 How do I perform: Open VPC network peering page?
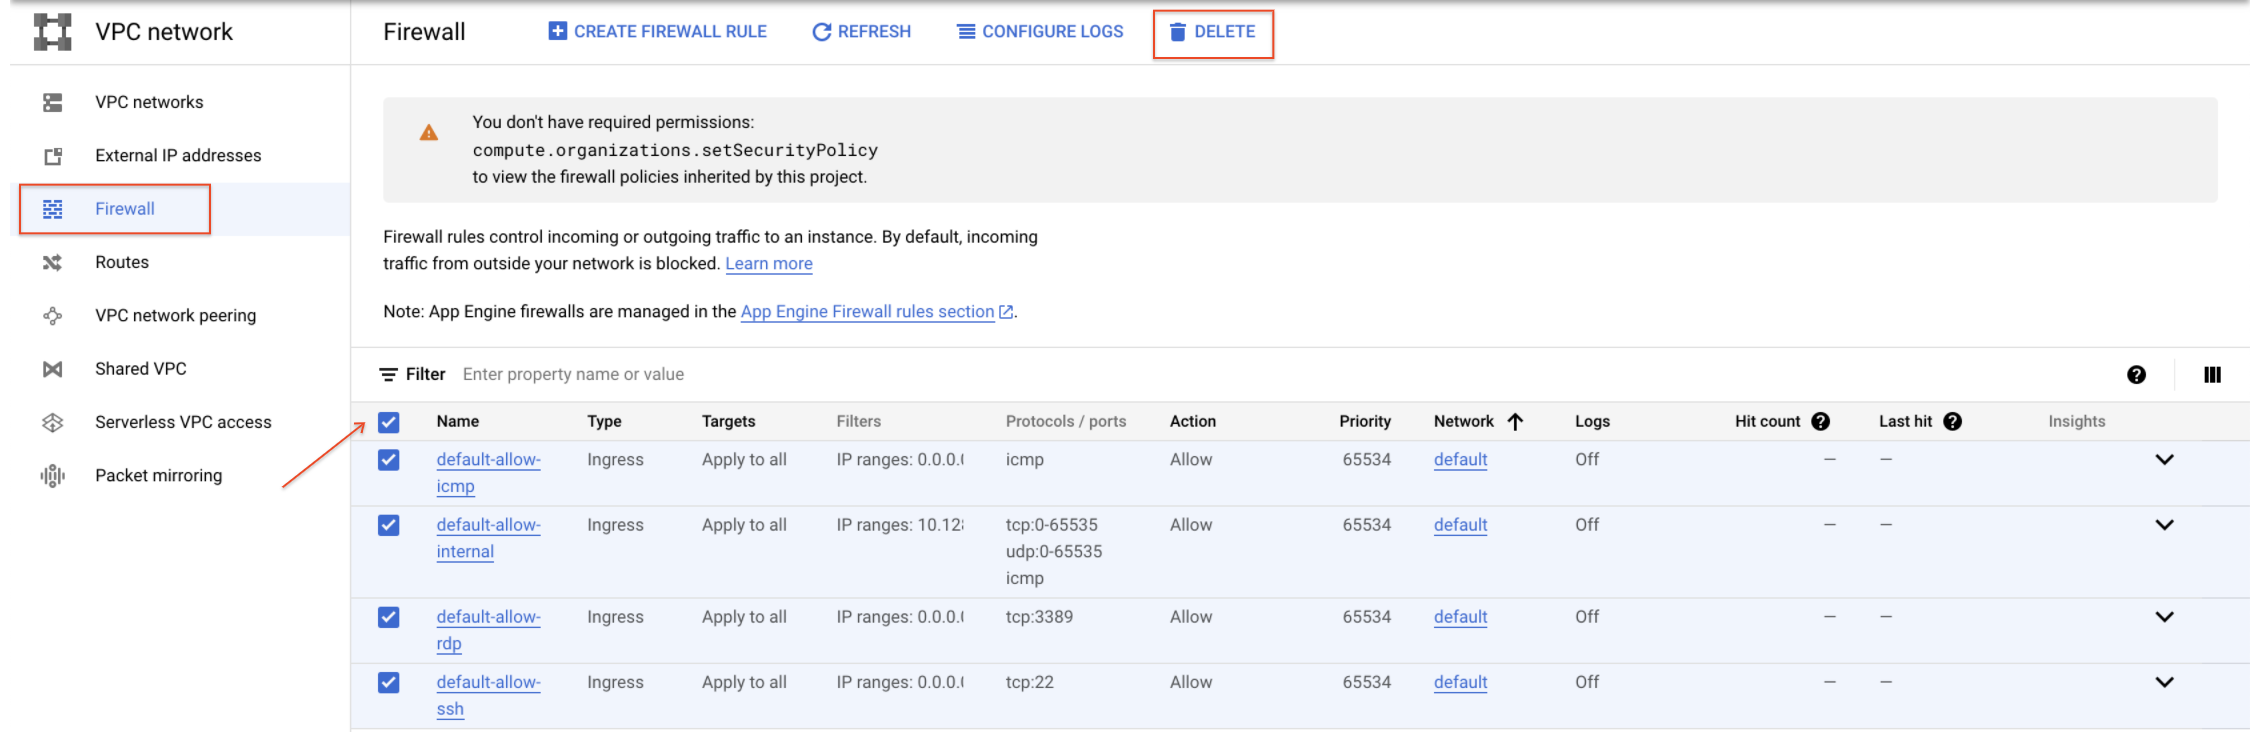point(176,316)
